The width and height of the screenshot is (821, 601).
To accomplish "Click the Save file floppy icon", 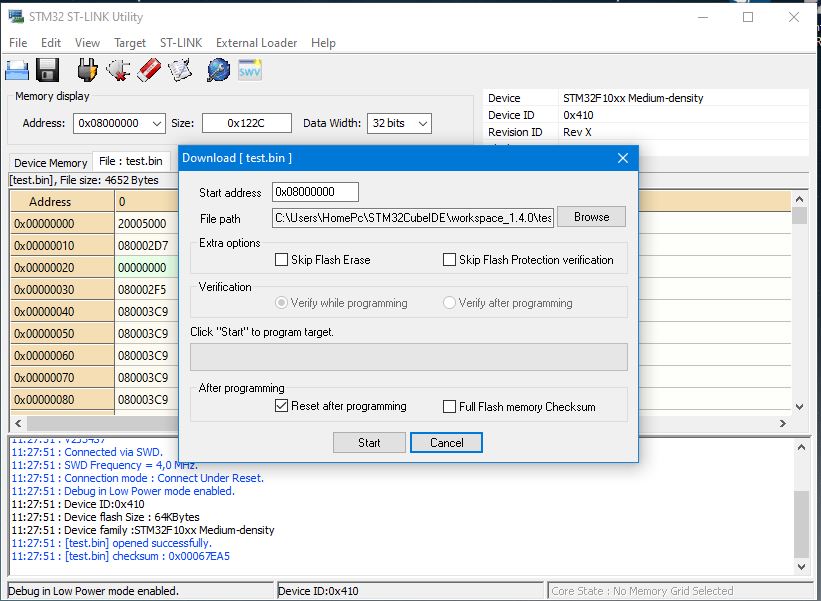I will coord(47,70).
